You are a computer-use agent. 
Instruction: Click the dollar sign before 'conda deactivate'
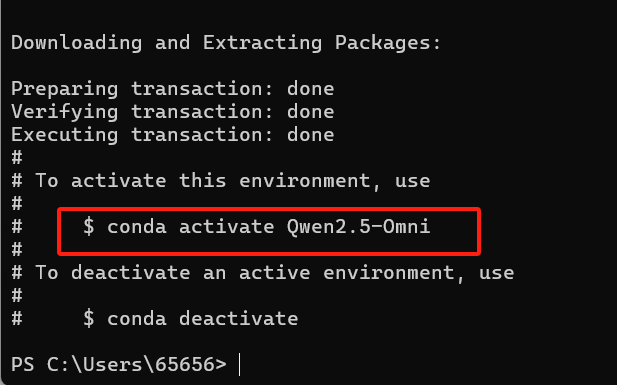point(89,319)
